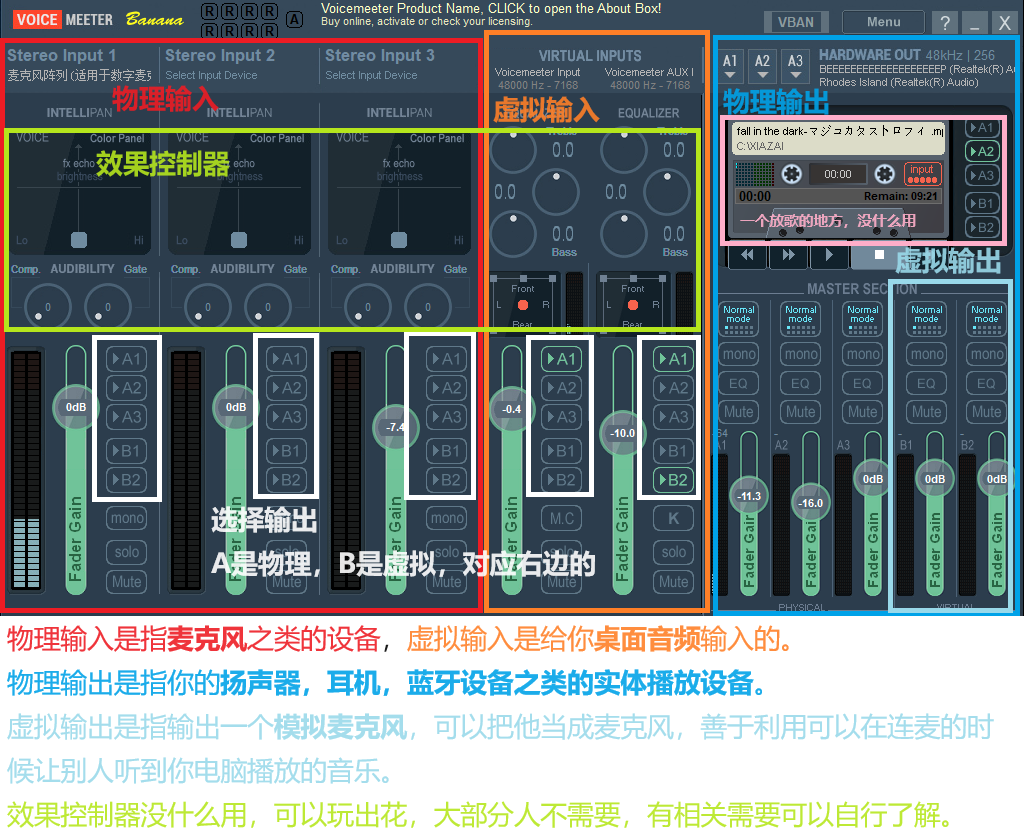Click the A routing indicator near header
The height and width of the screenshot is (835, 1024).
295,20
